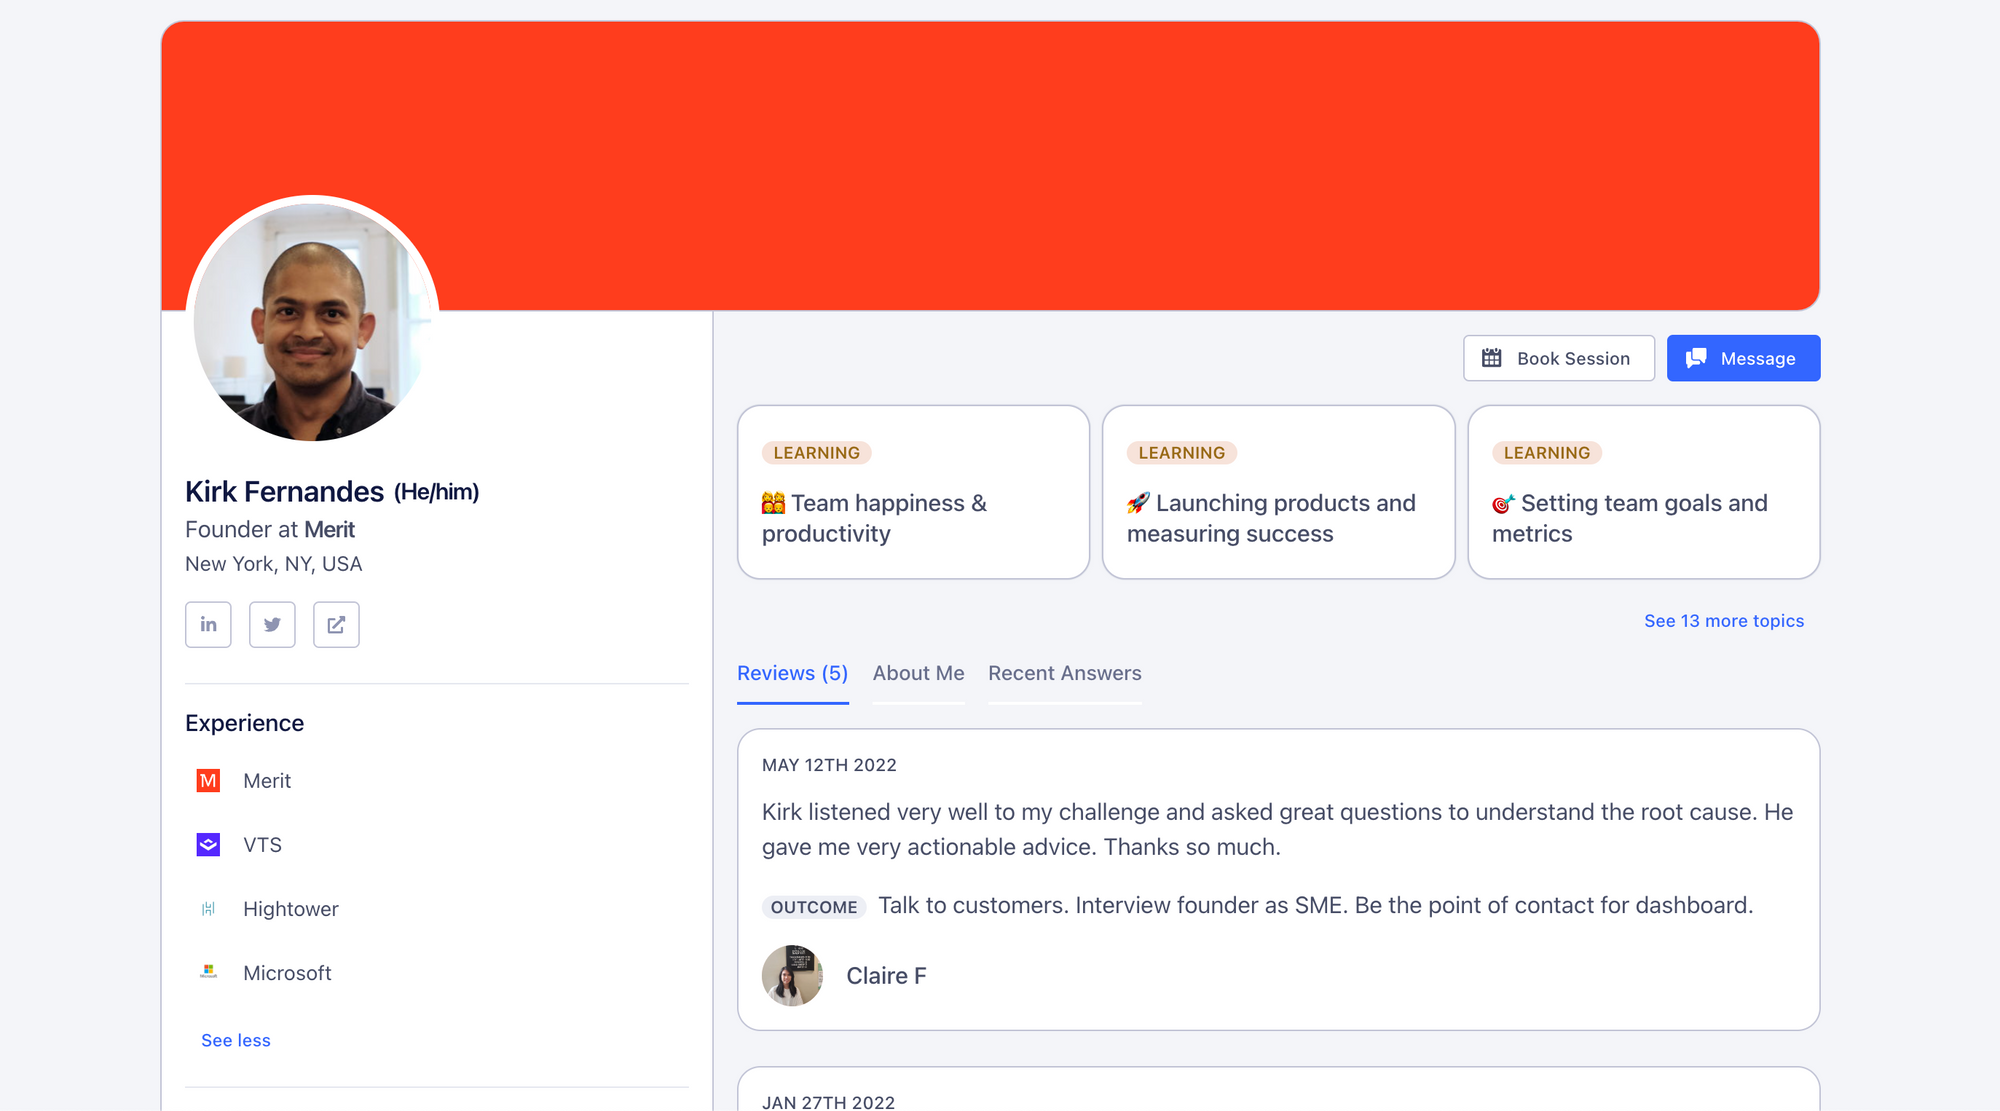Switch to the About Me tab
The image size is (2000, 1111).
(918, 673)
